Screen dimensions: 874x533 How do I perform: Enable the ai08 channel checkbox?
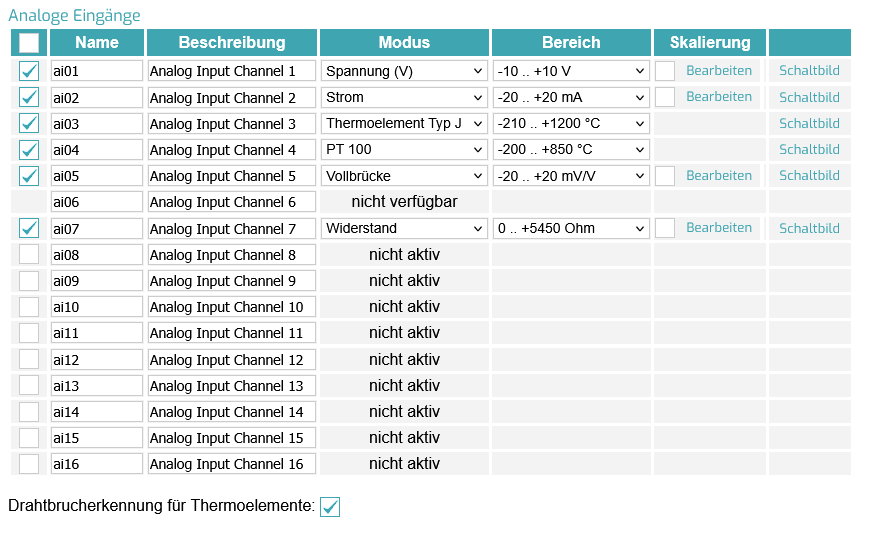coord(29,255)
